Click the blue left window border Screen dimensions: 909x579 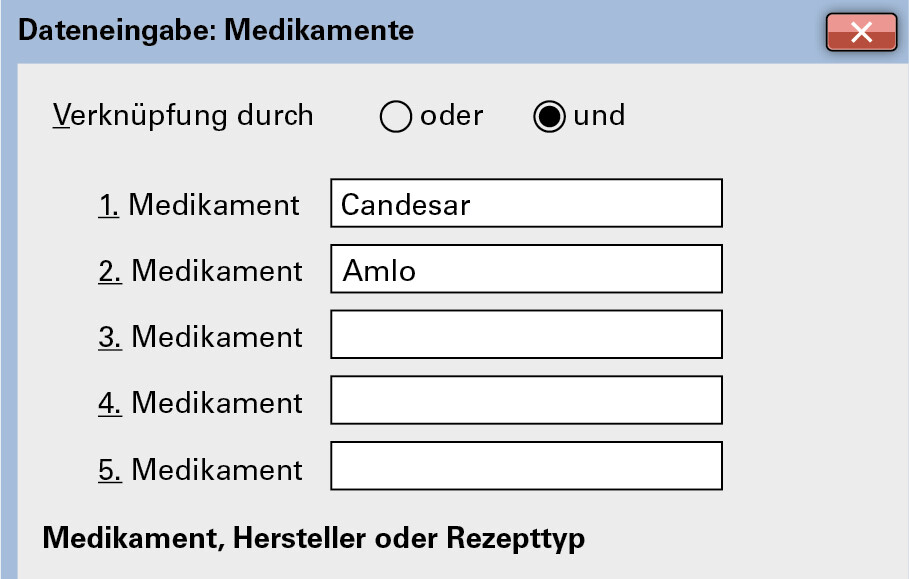click(8, 320)
